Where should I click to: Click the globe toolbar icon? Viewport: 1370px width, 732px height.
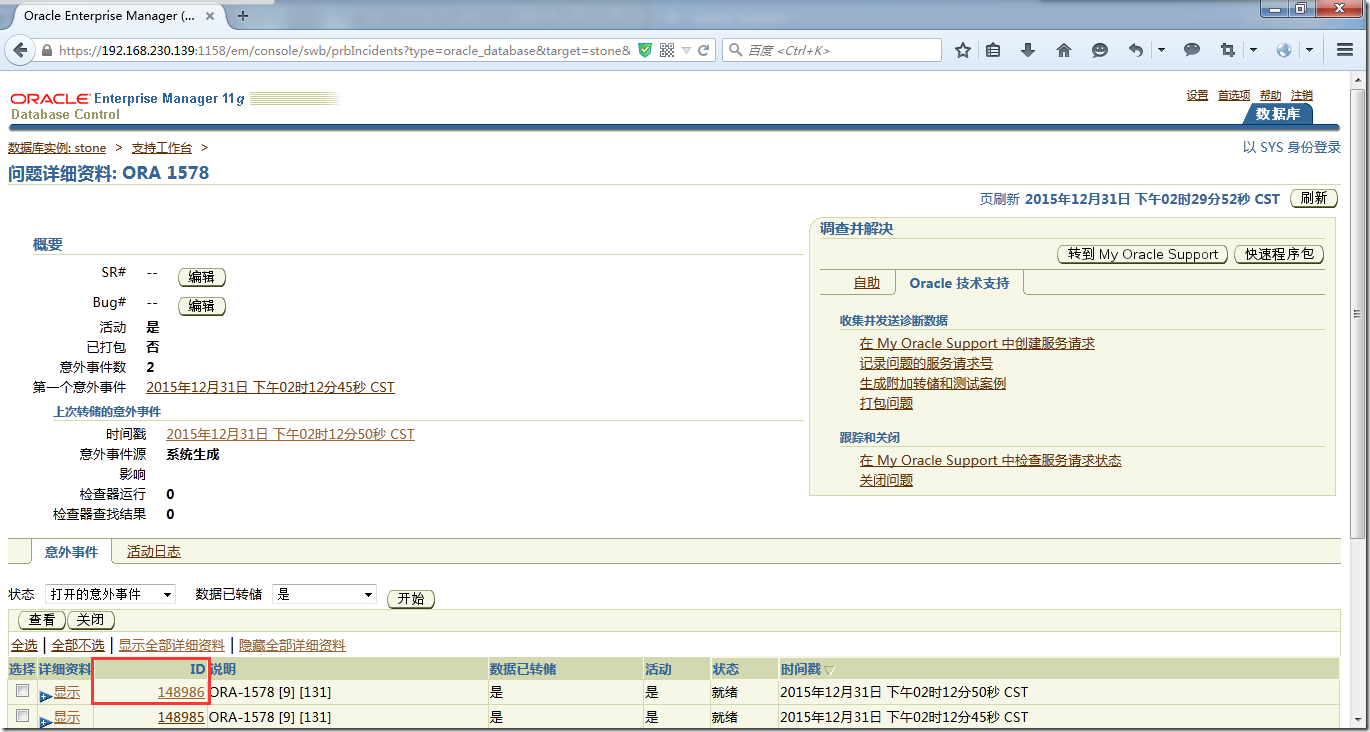click(1284, 50)
